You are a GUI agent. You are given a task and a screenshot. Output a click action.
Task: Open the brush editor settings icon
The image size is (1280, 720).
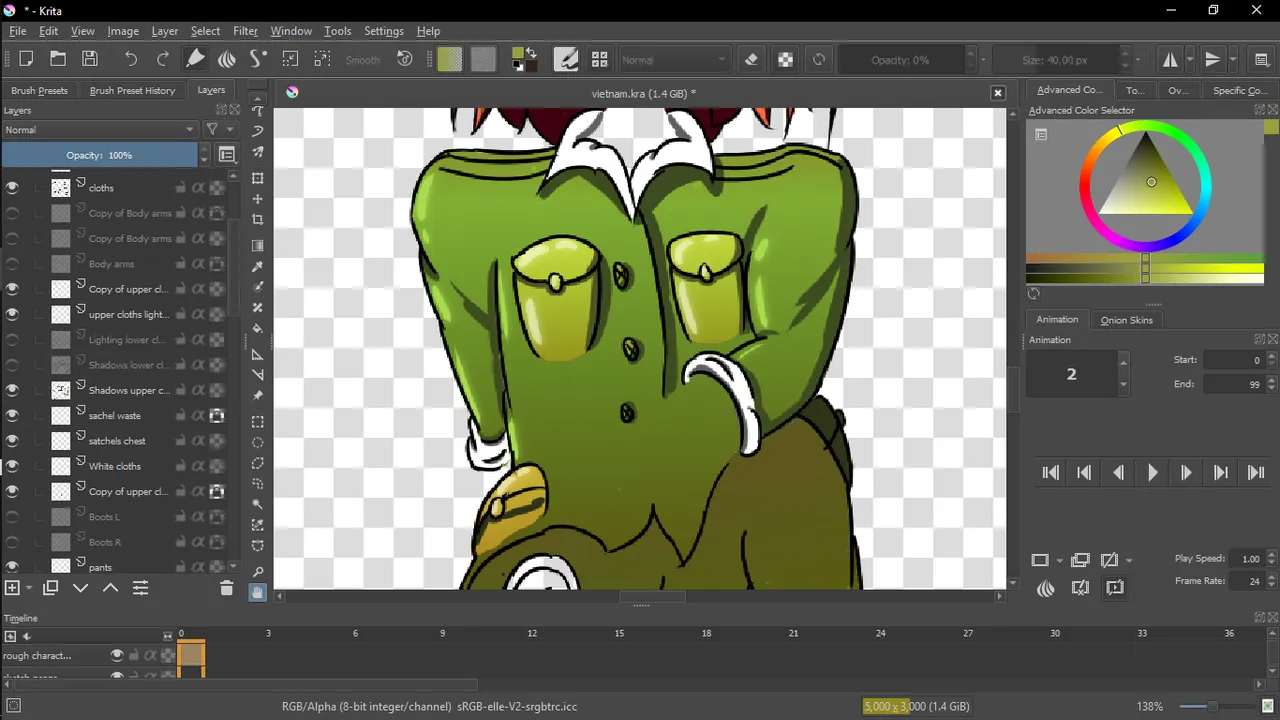566,59
